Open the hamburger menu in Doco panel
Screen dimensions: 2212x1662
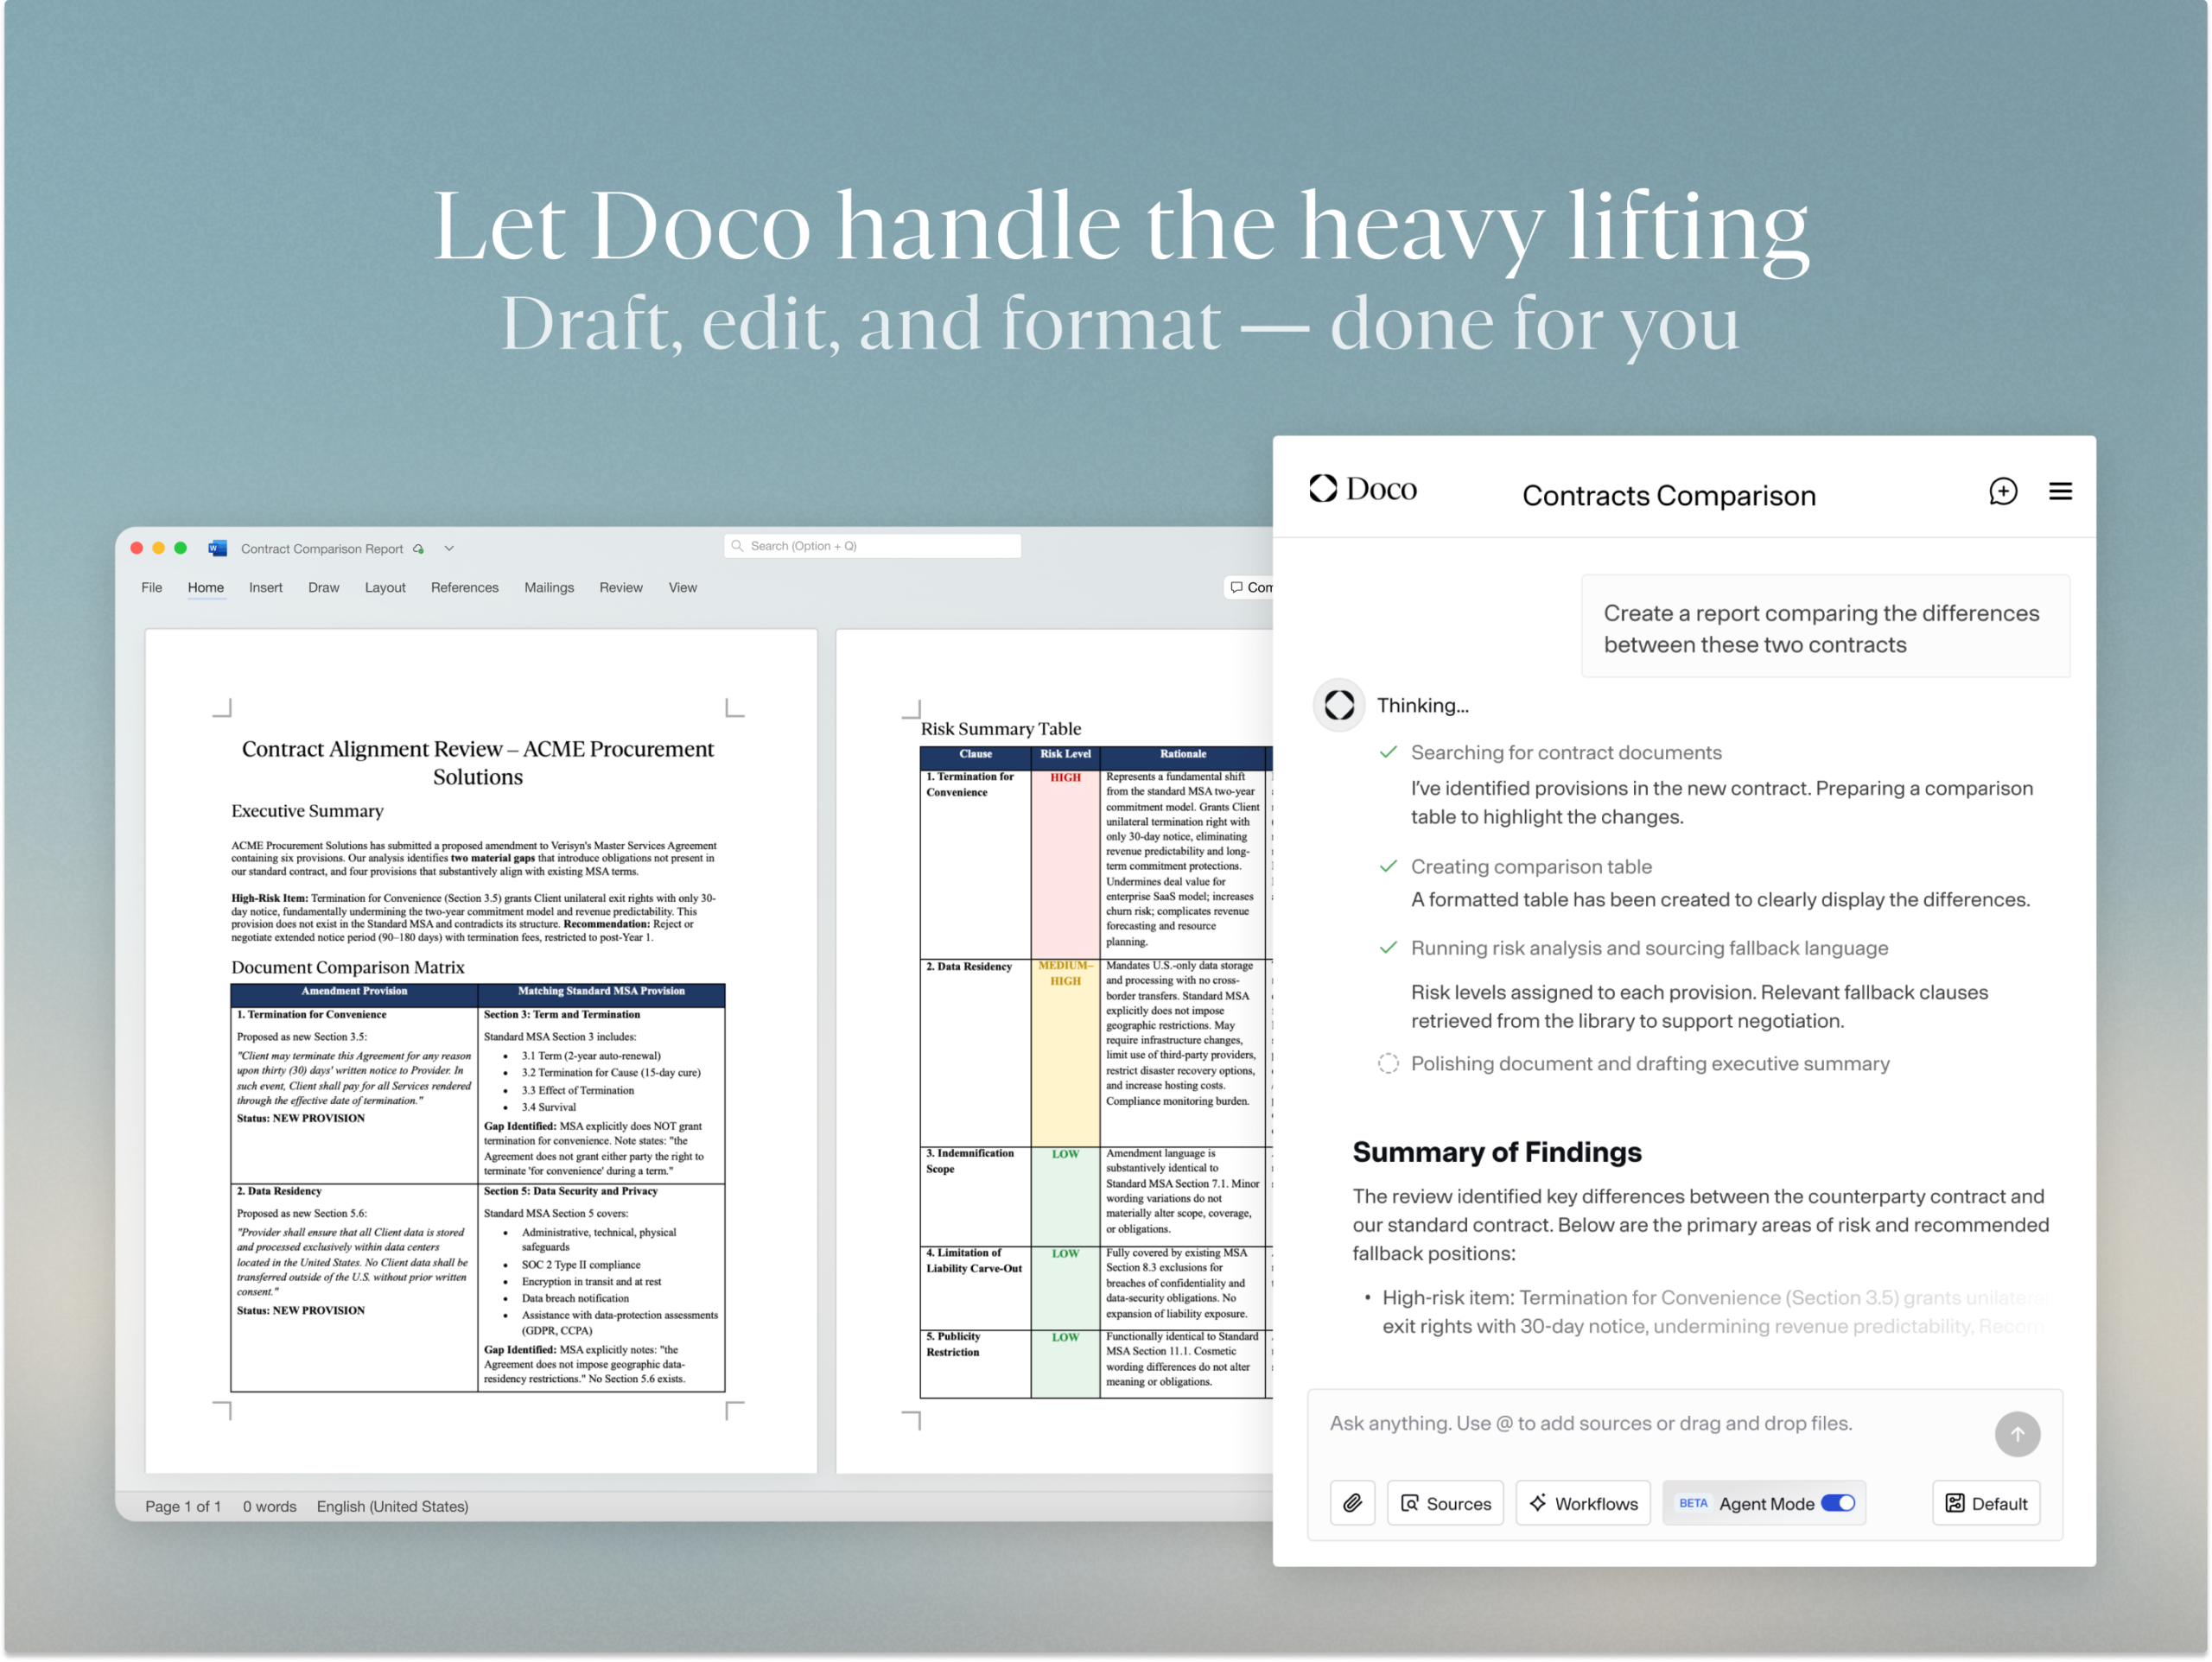click(2060, 491)
